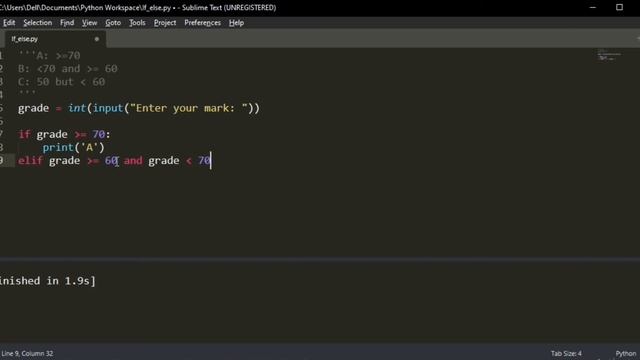Click the minimap code preview

pos(609,55)
